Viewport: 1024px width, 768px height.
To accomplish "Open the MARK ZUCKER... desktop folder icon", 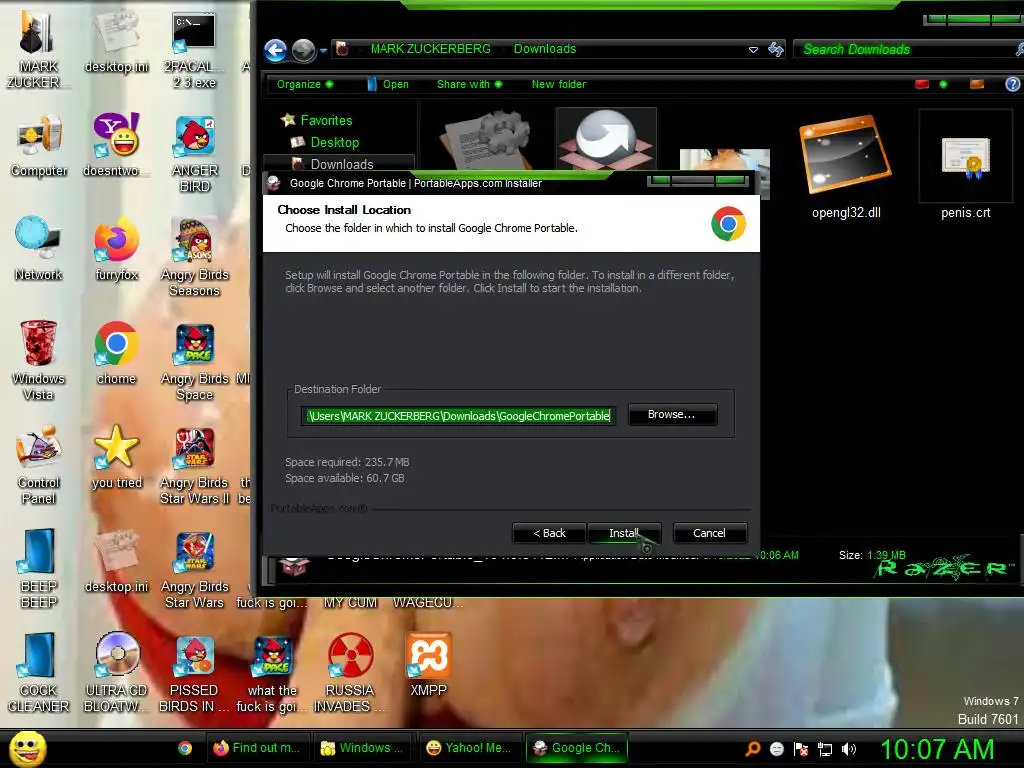I will [37, 49].
